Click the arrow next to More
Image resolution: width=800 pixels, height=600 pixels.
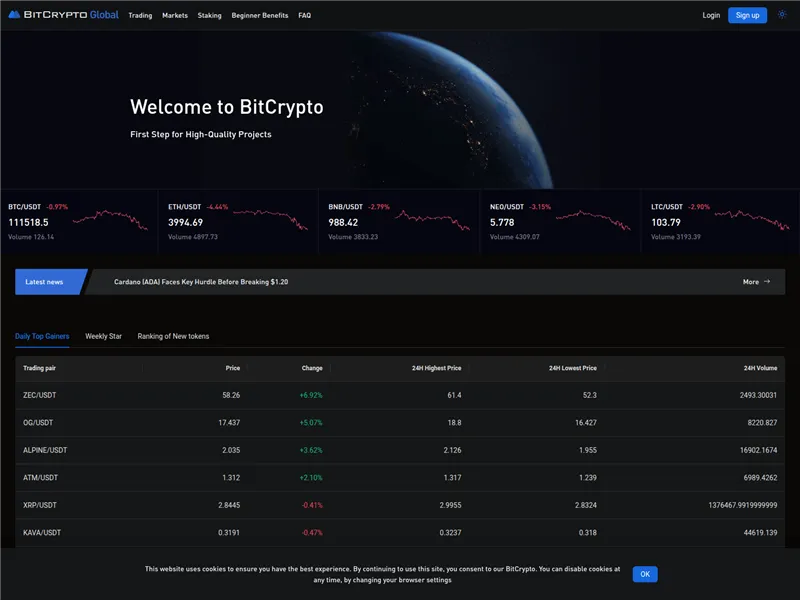tap(768, 281)
